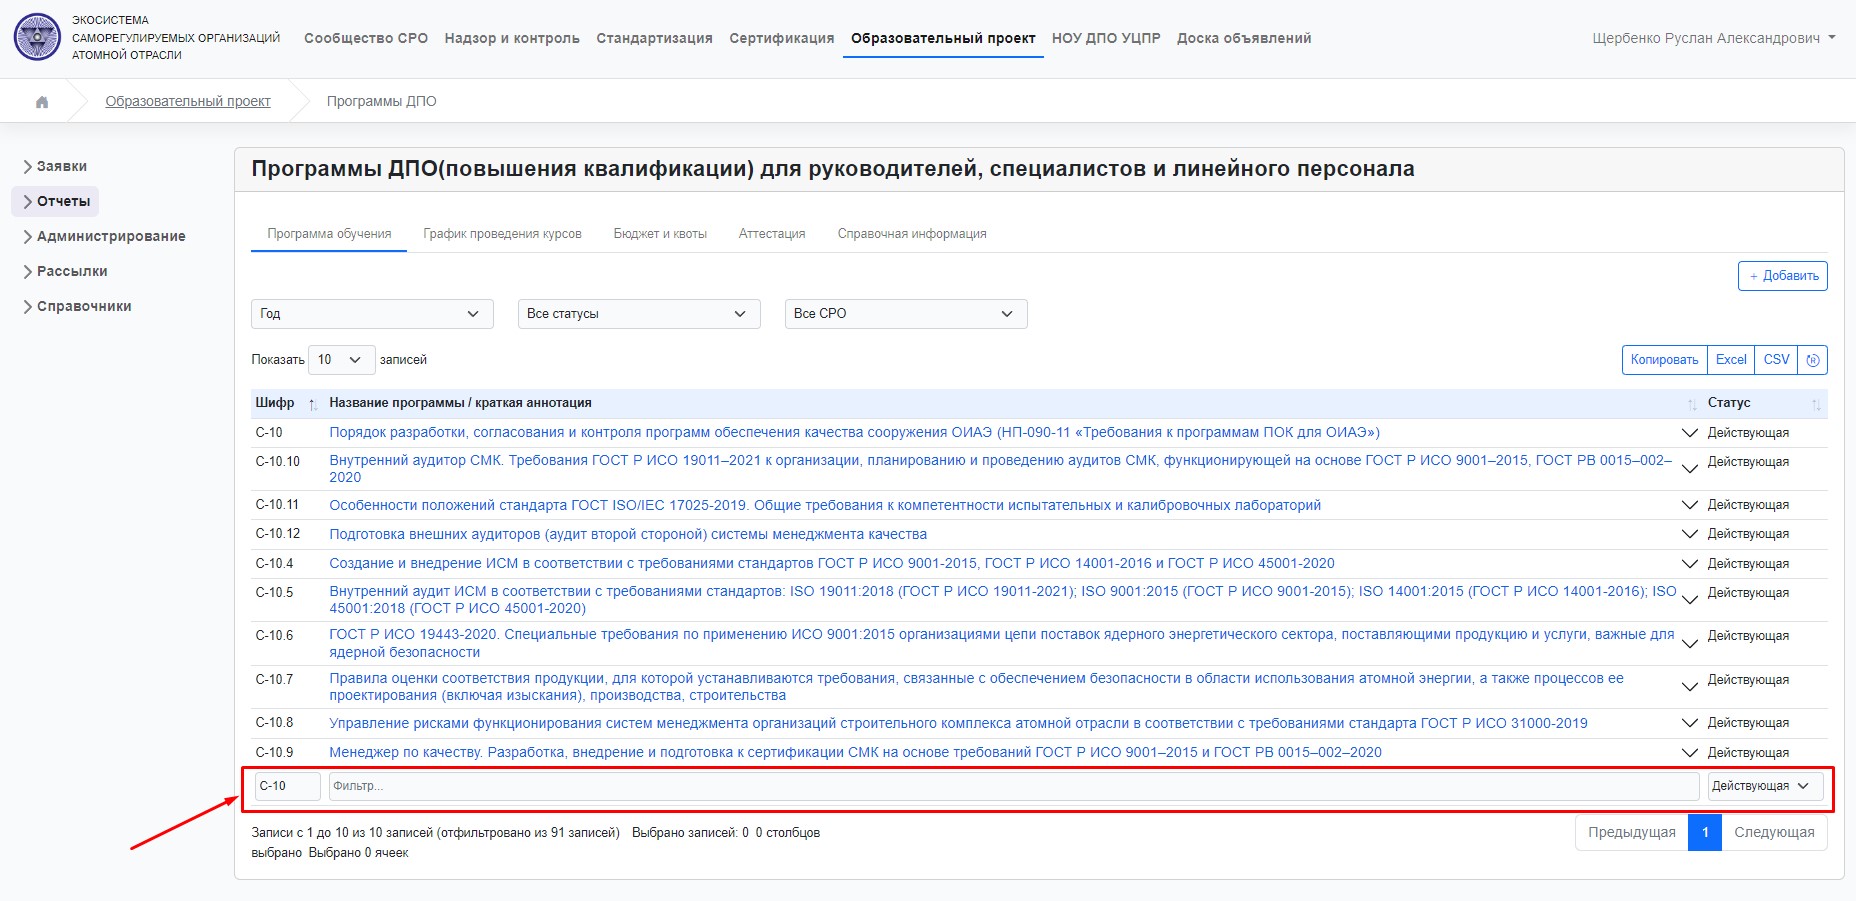Switch to График проведения курсов tab

pyautogui.click(x=502, y=234)
